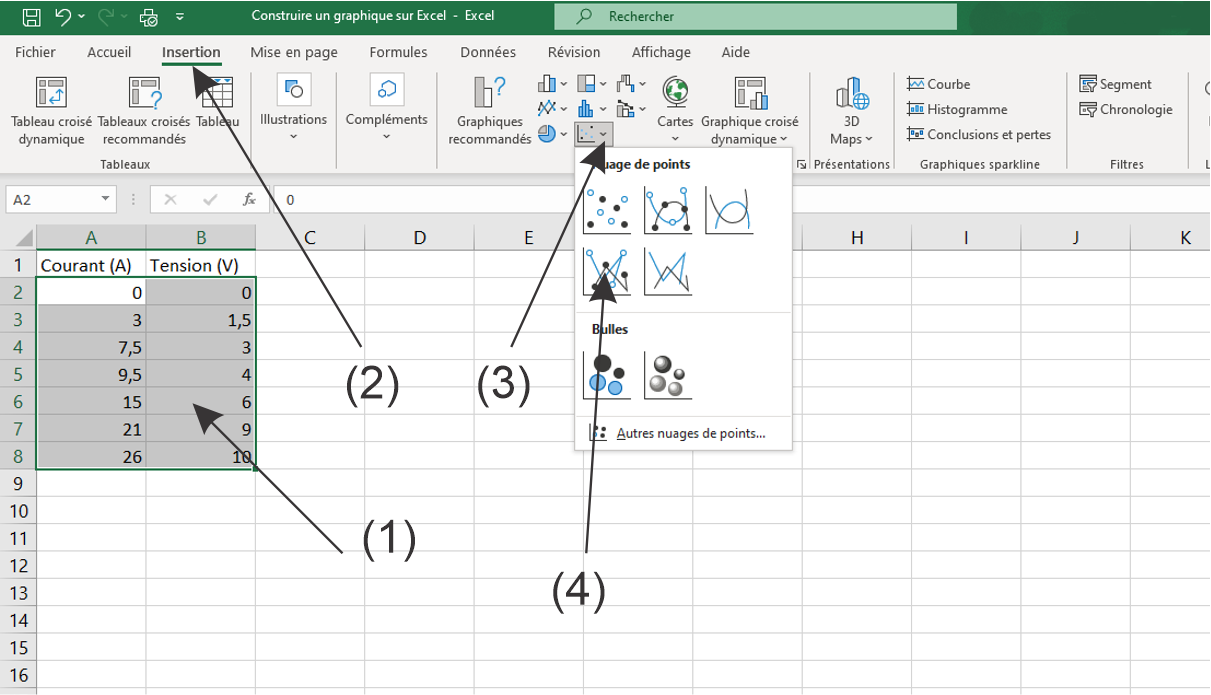Click the Graphiques recommandés icon
The width and height of the screenshot is (1211, 695).
(489, 93)
